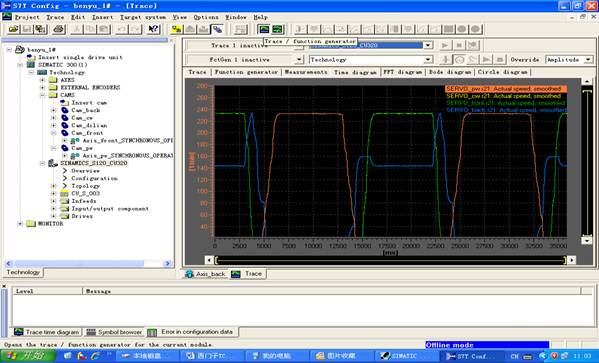Toggle SERVO_front actual speed curve legend
The image size is (599, 363).
(x=506, y=103)
